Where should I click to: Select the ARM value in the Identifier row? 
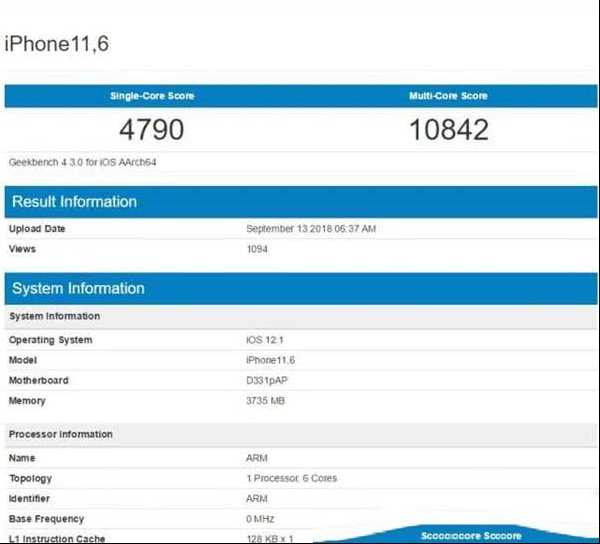click(257, 499)
